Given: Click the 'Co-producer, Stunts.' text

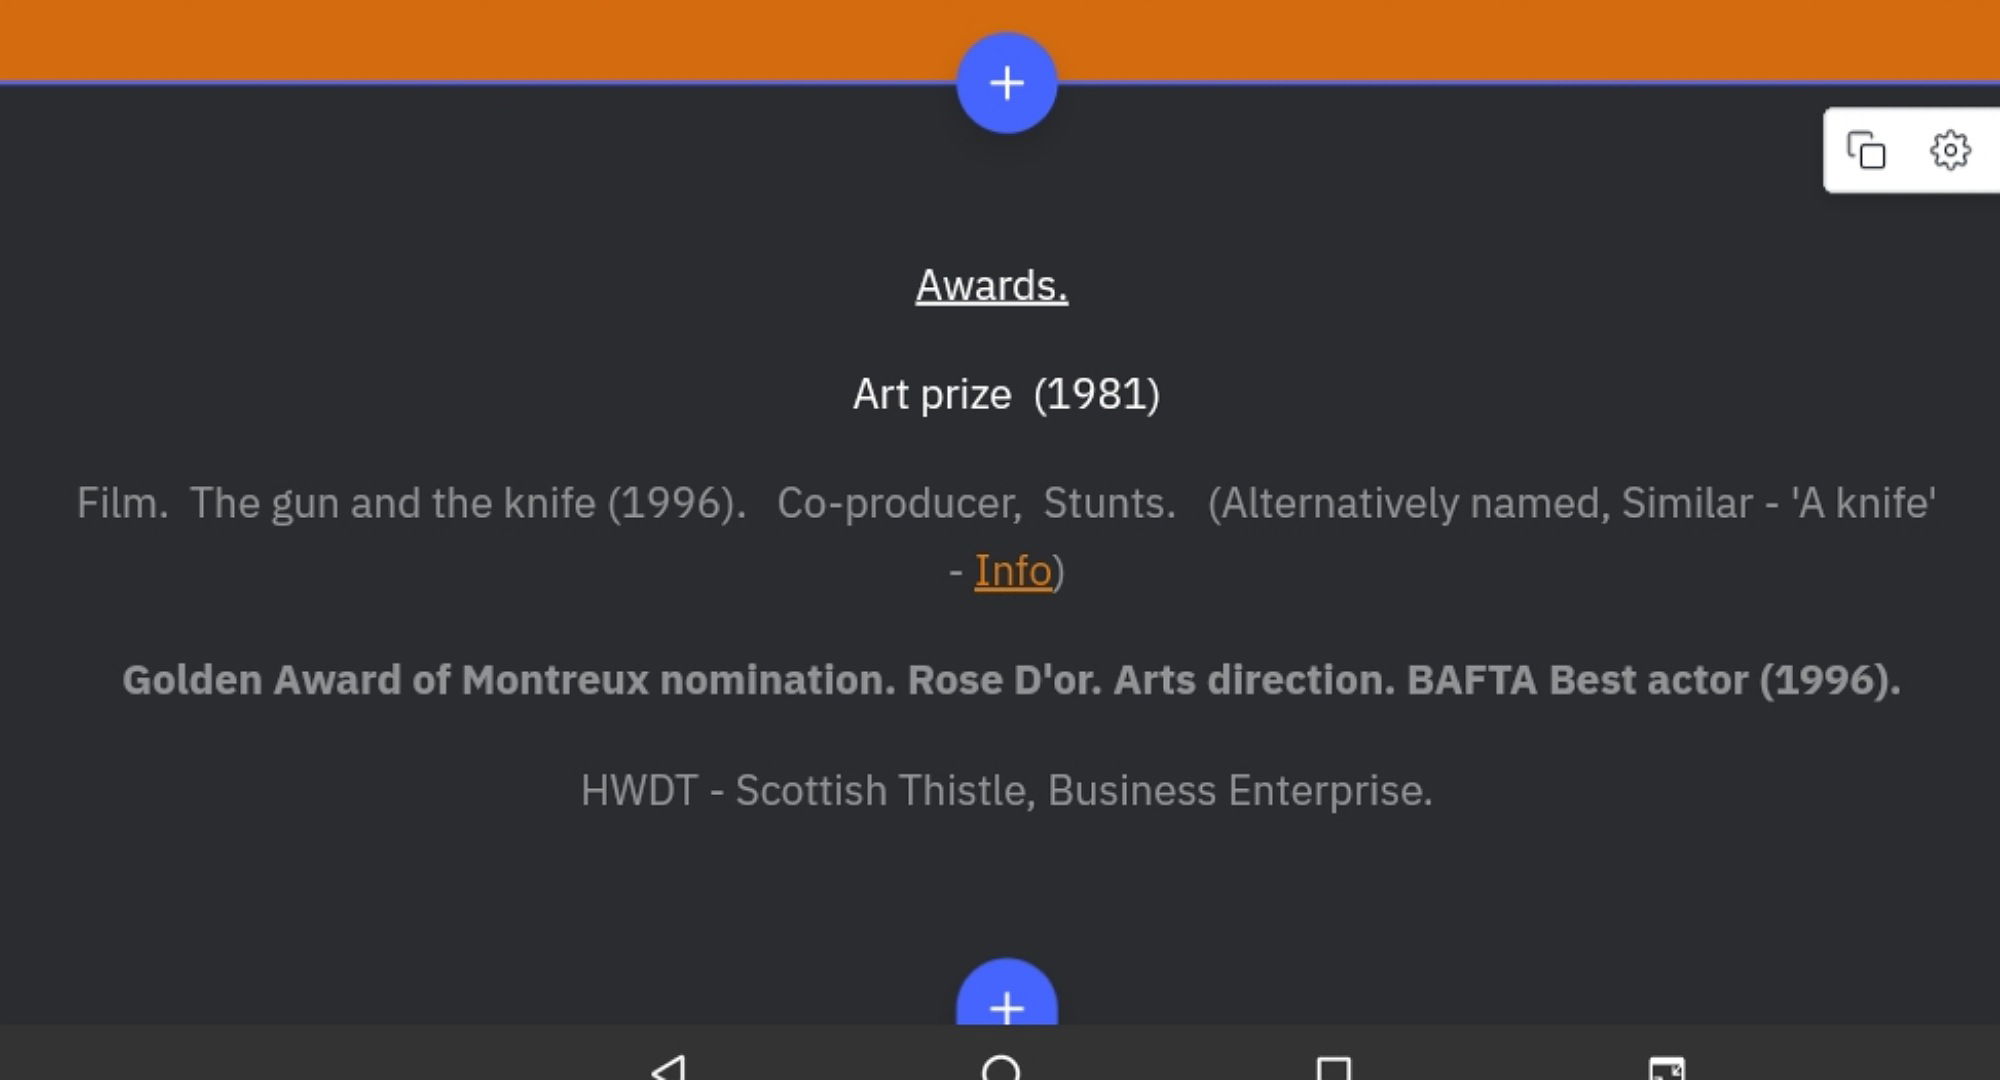Looking at the screenshot, I should (977, 503).
